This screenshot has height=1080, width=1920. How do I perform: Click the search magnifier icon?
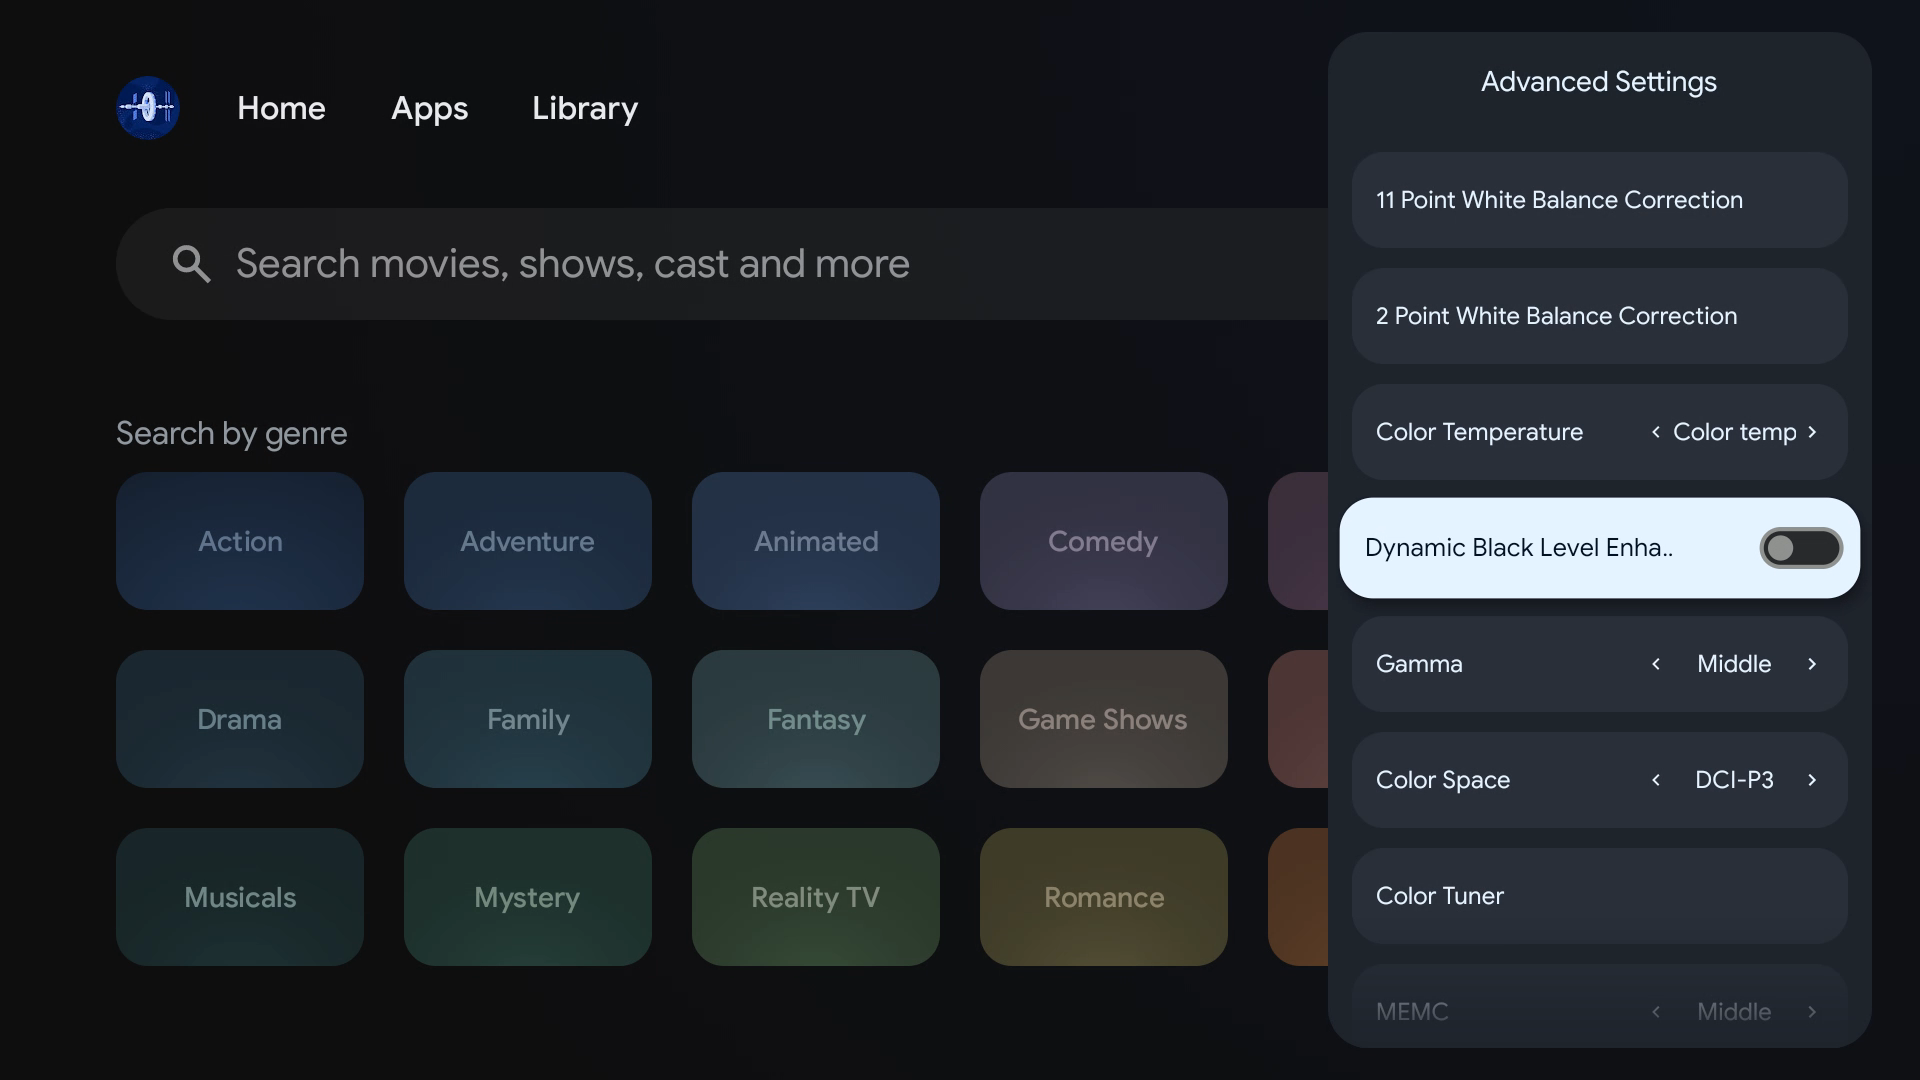point(191,264)
